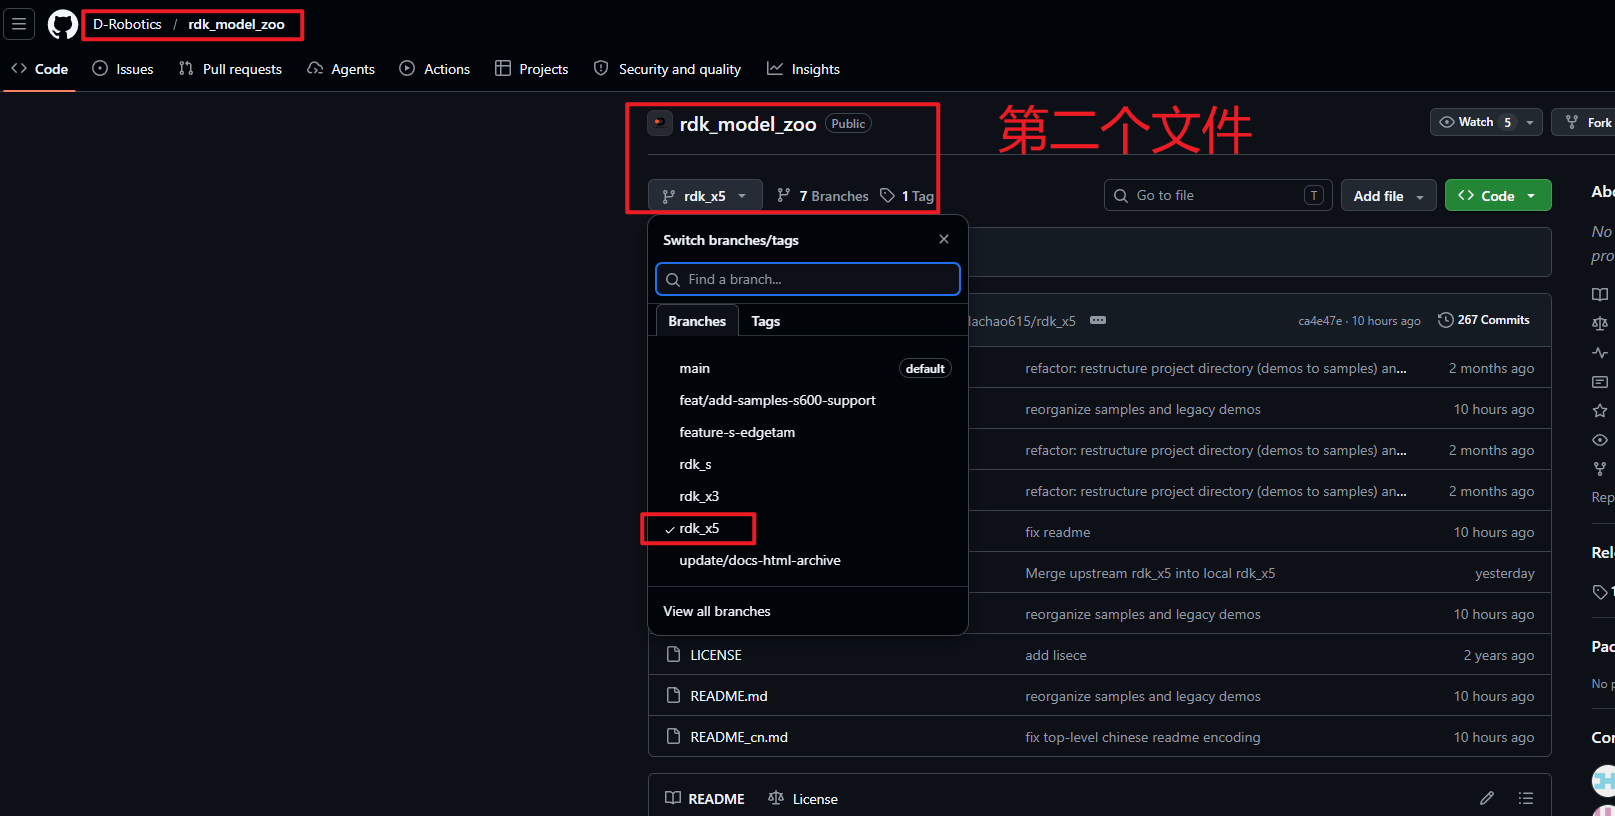
Task: Open the README_cn.md file
Action: pyautogui.click(x=739, y=737)
